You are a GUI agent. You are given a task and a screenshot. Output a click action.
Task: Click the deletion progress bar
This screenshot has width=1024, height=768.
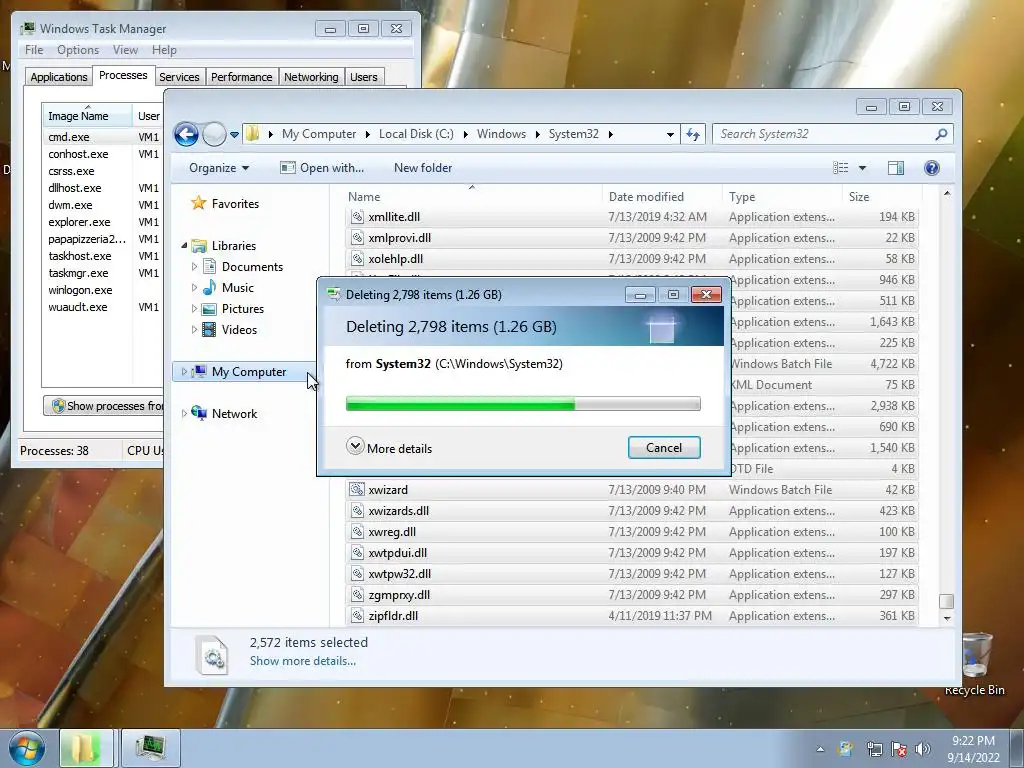pos(523,404)
